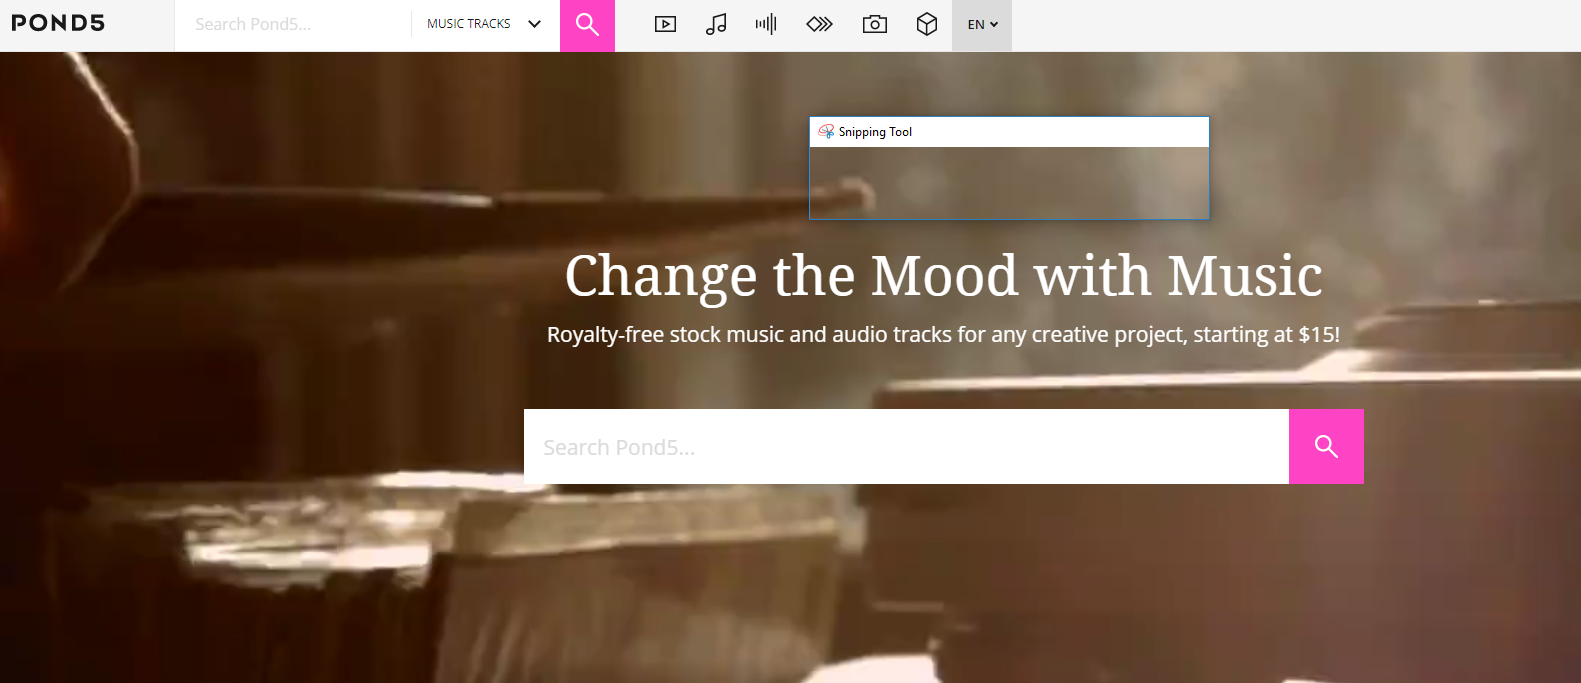Focus the large hero Search Pond5 field
The image size is (1581, 683).
coord(906,446)
